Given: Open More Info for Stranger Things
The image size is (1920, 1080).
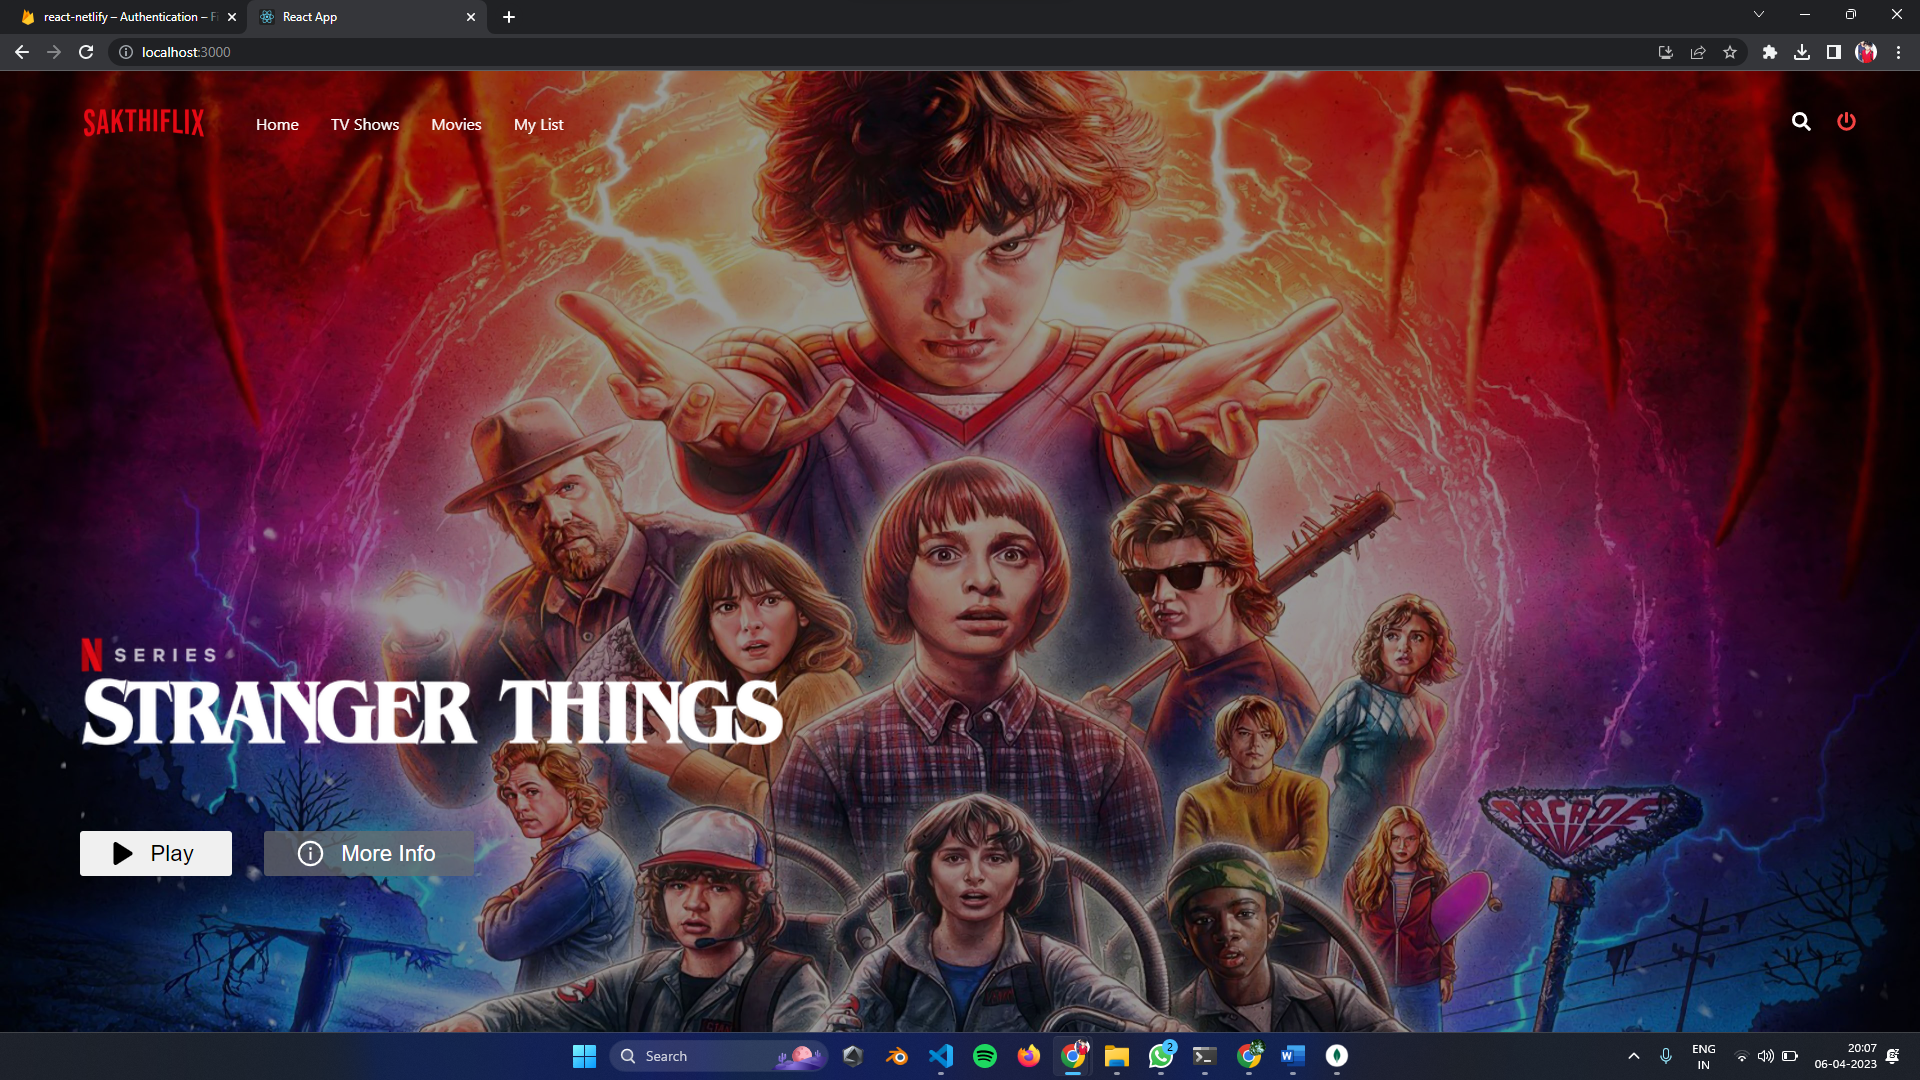Looking at the screenshot, I should point(368,853).
